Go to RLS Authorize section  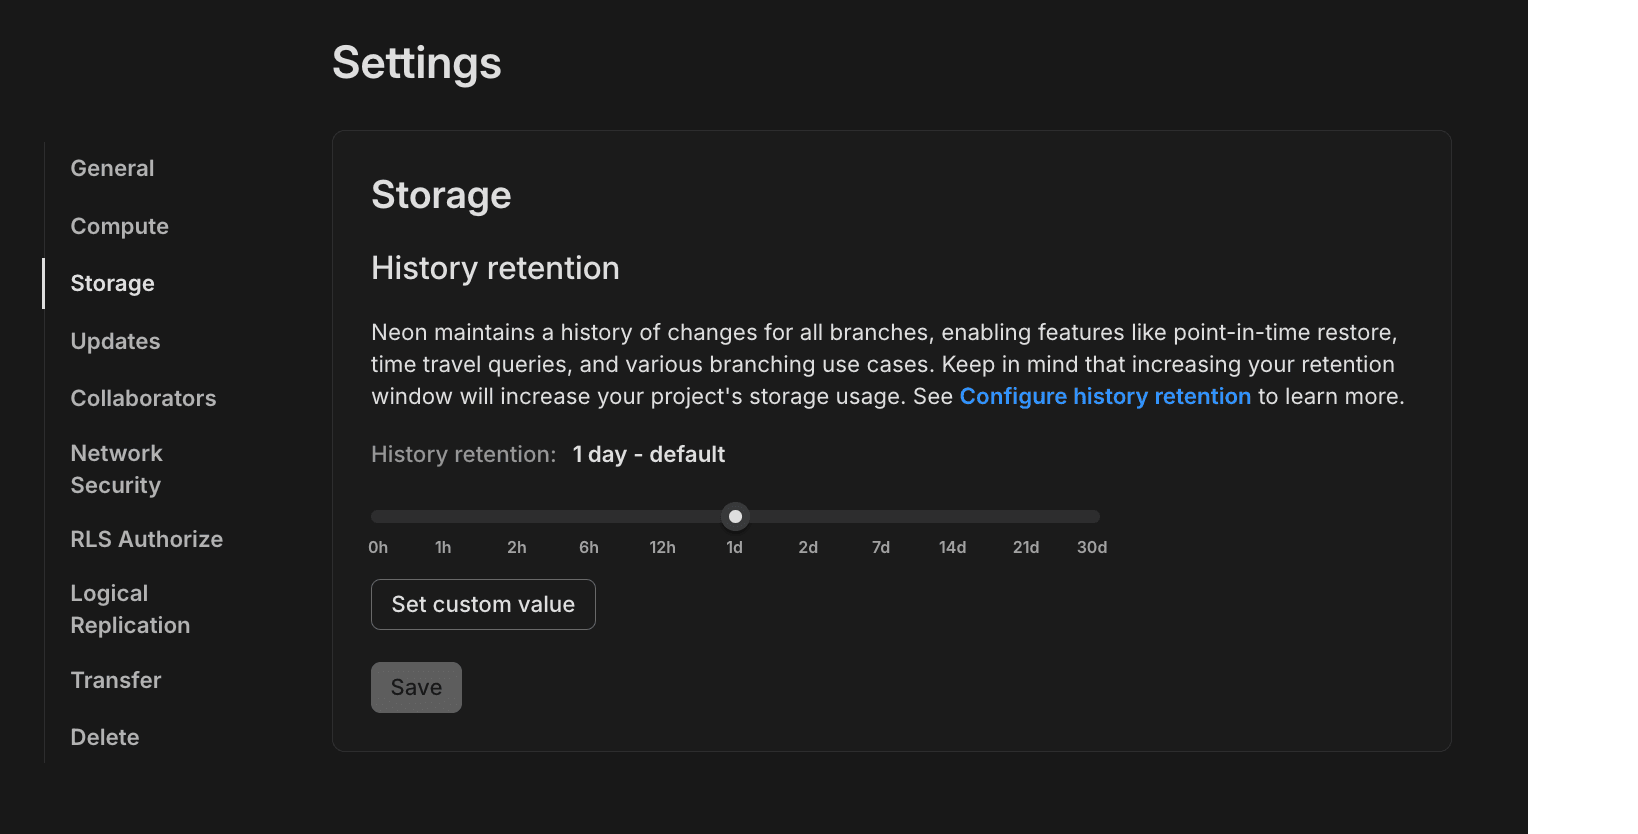pyautogui.click(x=146, y=539)
